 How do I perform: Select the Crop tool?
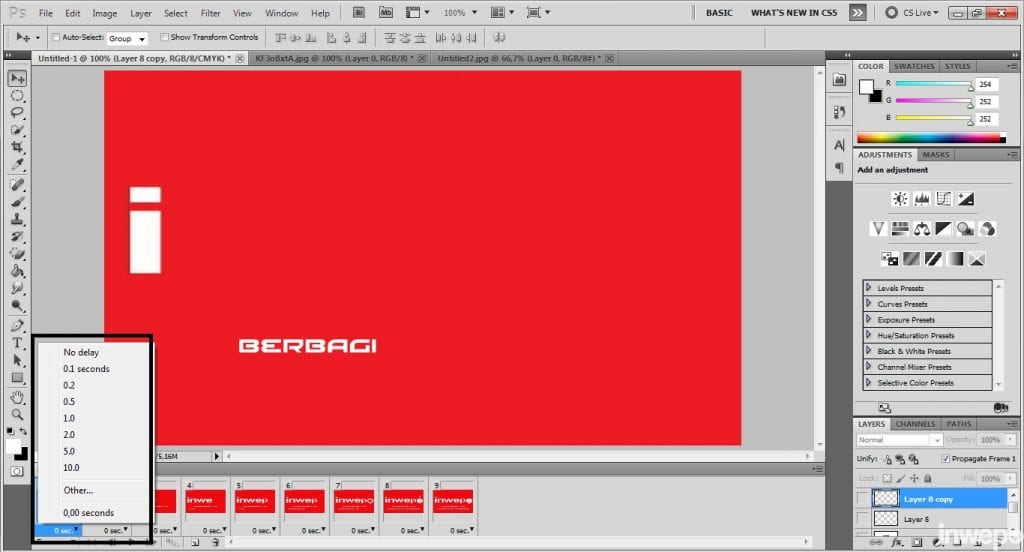17,147
